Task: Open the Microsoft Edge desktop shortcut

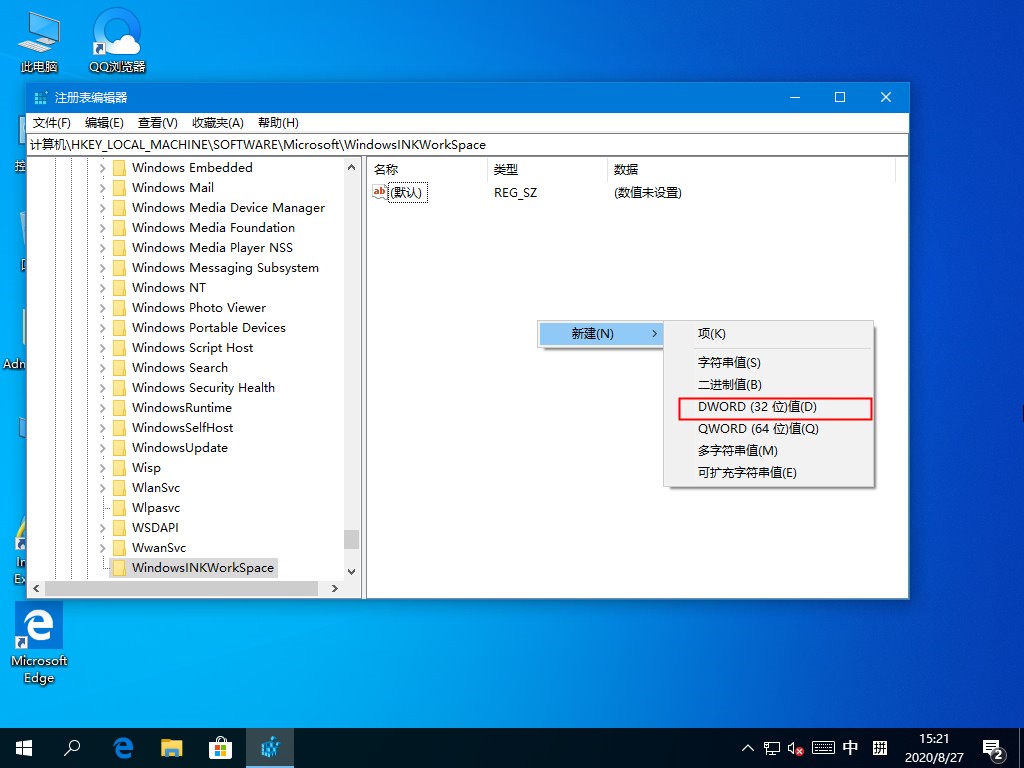Action: tap(38, 625)
